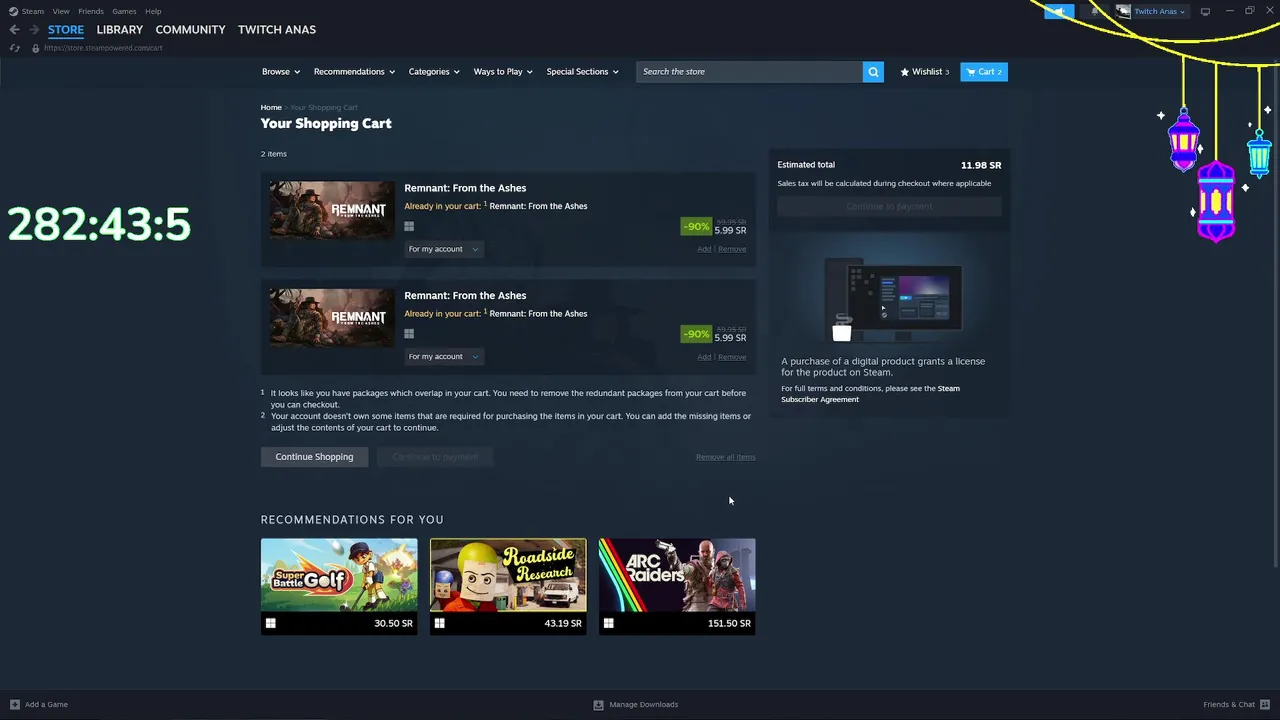This screenshot has width=1280, height=720.
Task: Expand the Recommendations dropdown
Action: [x=354, y=72]
